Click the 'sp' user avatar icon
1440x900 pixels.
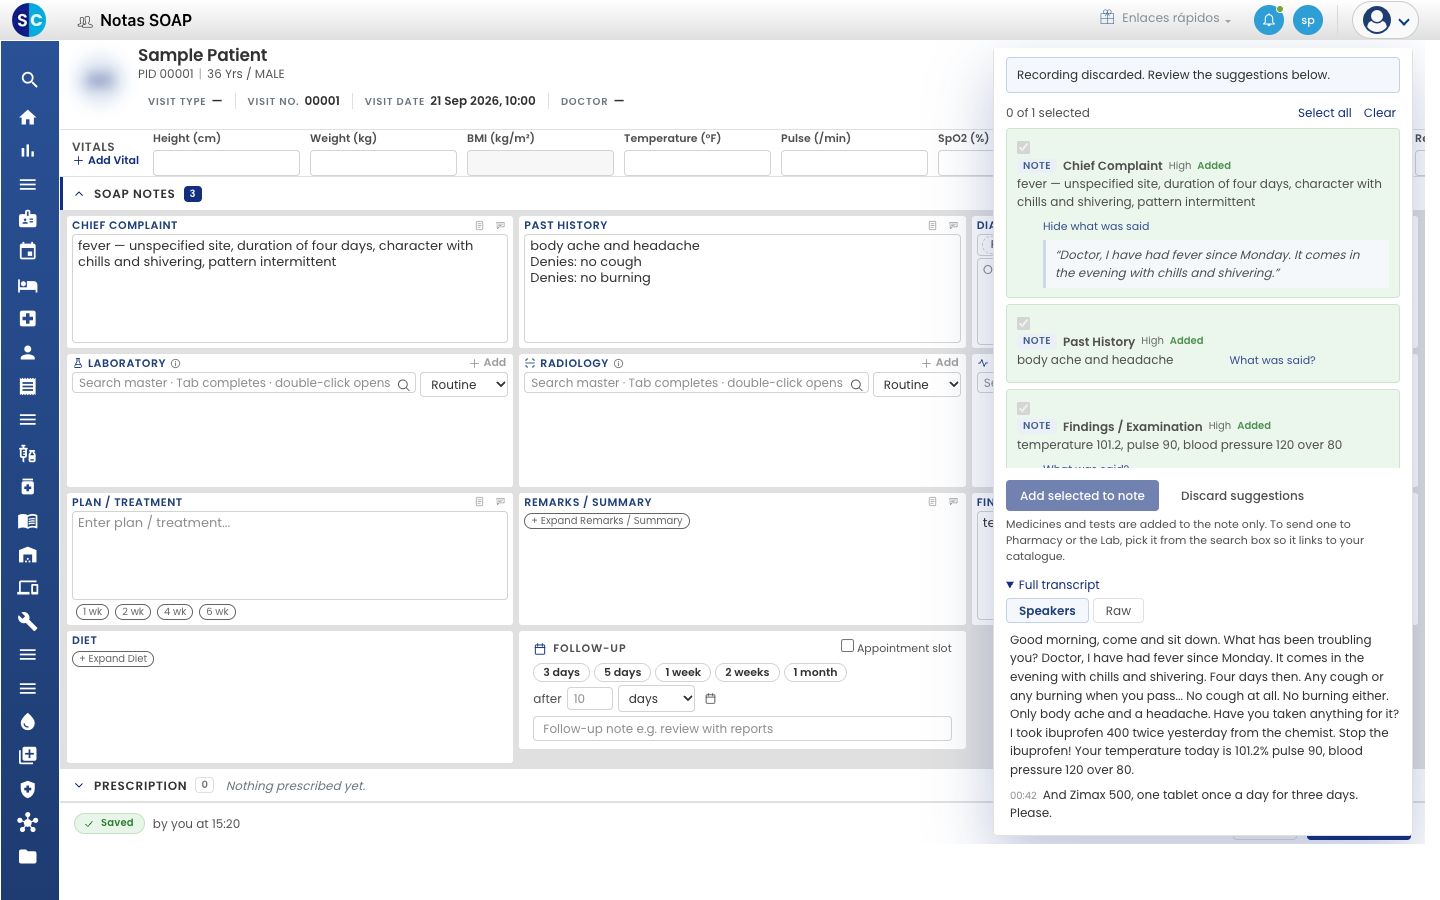(1308, 20)
